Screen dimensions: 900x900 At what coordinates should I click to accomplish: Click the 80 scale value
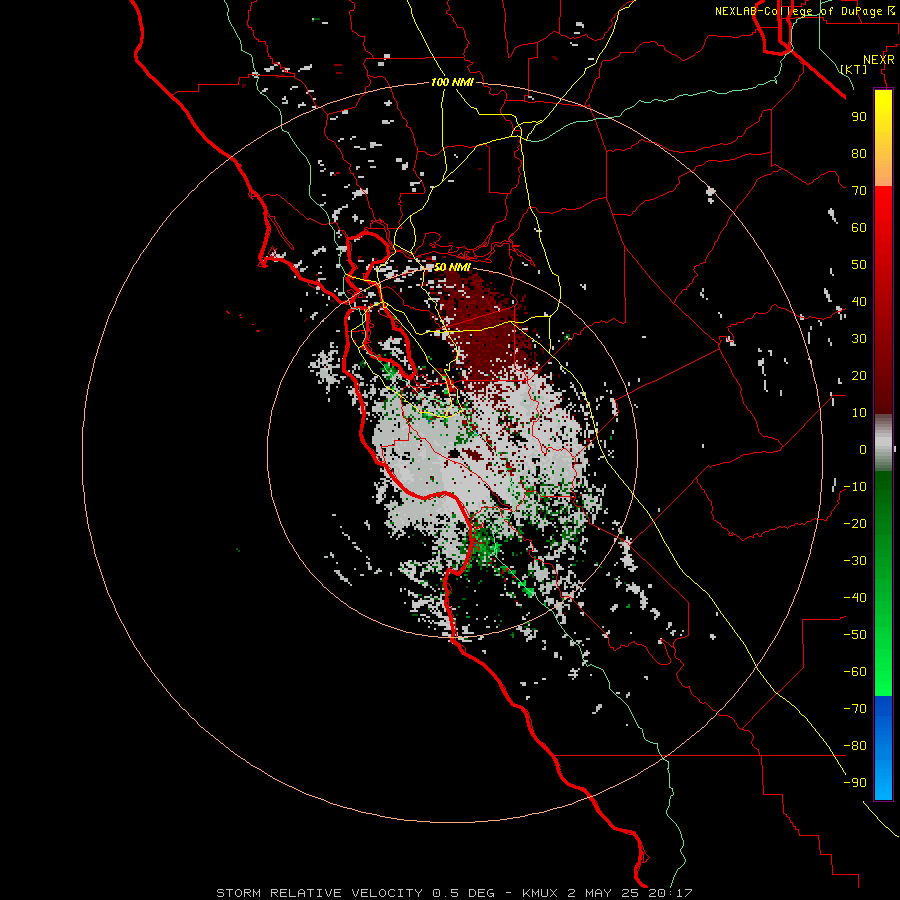(x=859, y=153)
